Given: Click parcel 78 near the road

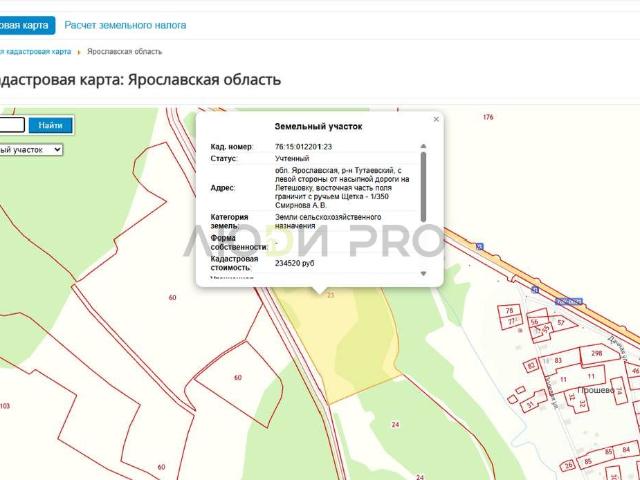Looking at the screenshot, I should pyautogui.click(x=509, y=311).
